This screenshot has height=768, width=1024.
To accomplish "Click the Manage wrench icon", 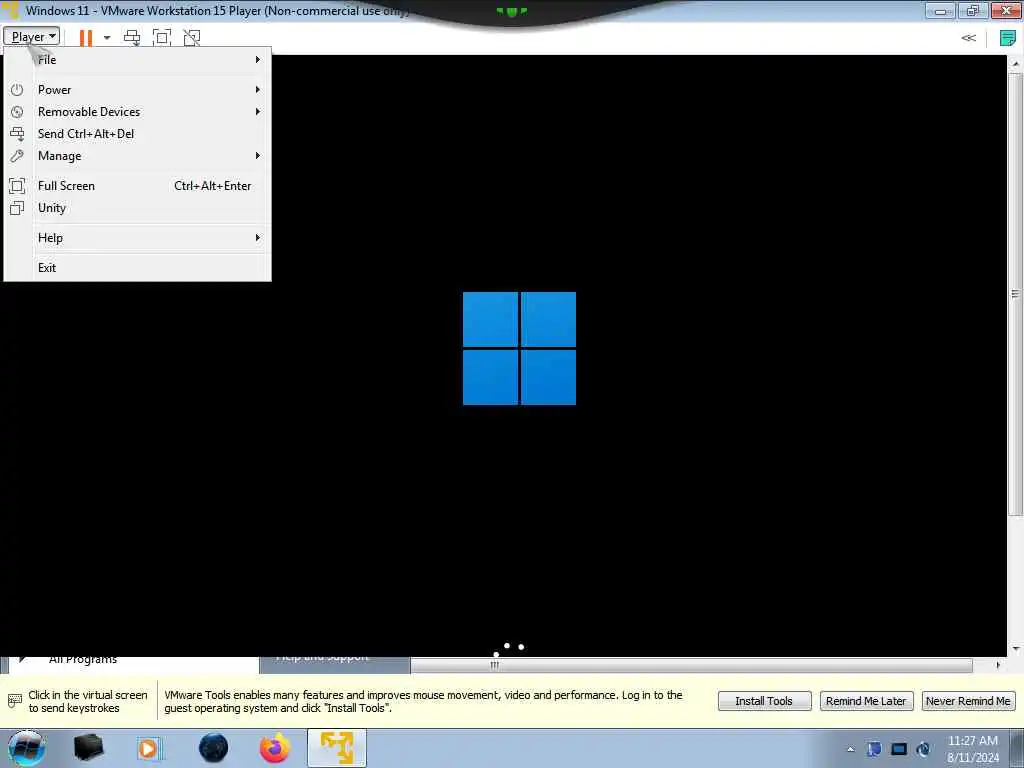I will [17, 156].
